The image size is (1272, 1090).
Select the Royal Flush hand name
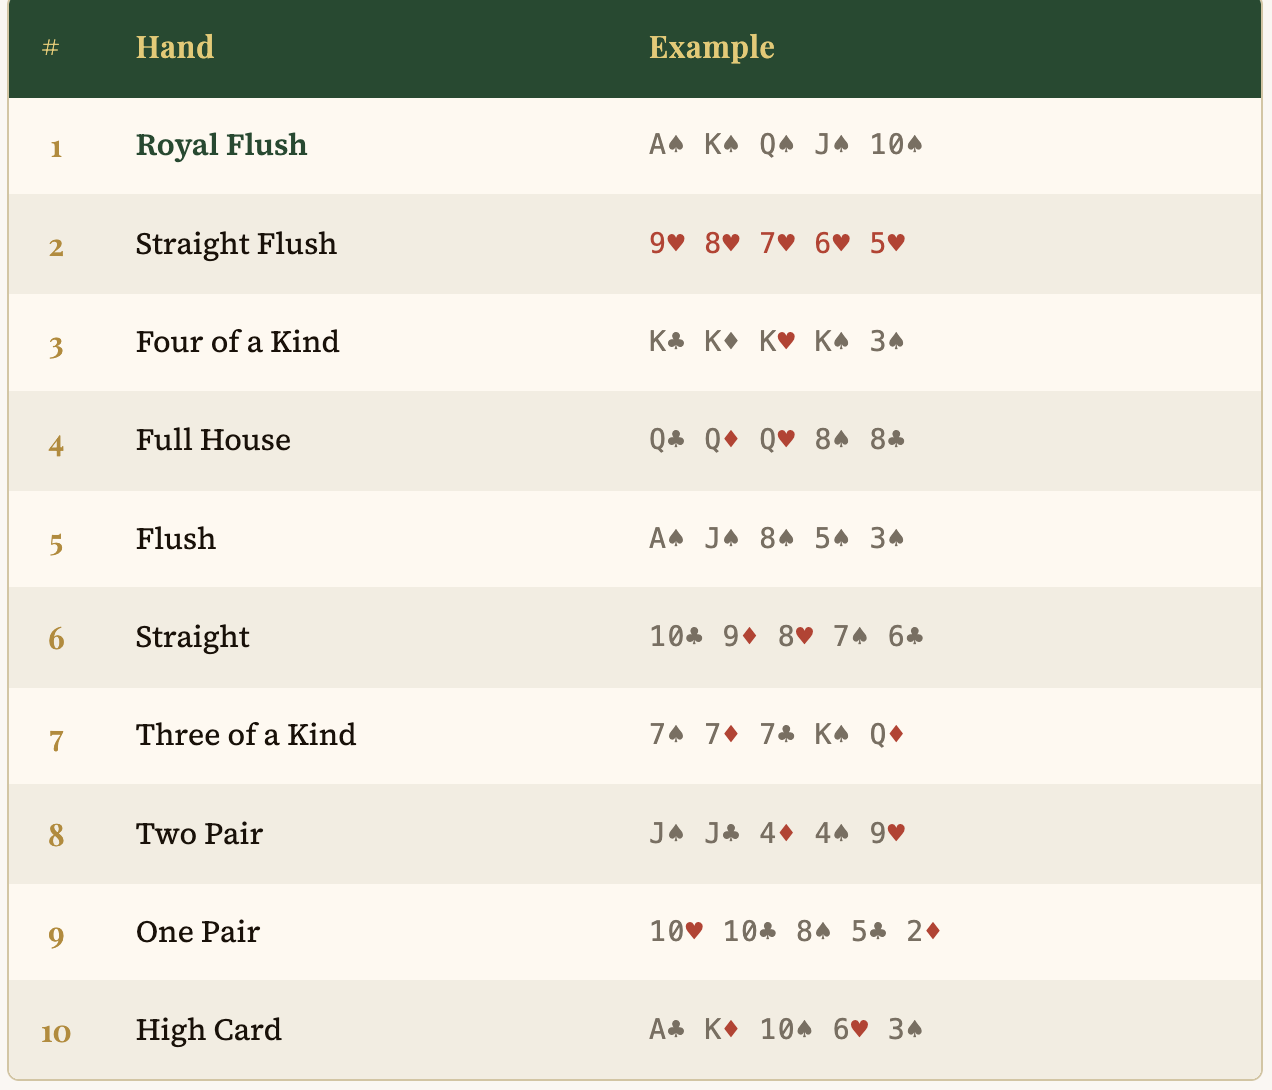pos(221,145)
